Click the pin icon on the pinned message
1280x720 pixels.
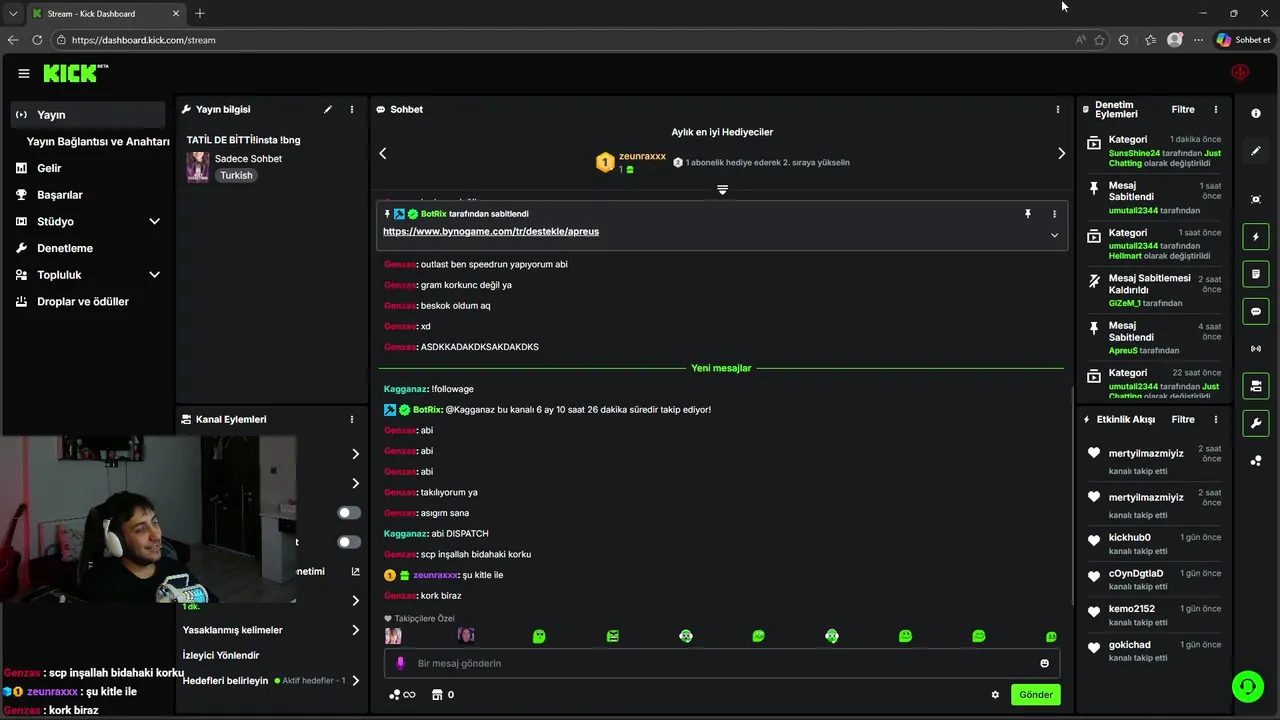pos(1027,213)
